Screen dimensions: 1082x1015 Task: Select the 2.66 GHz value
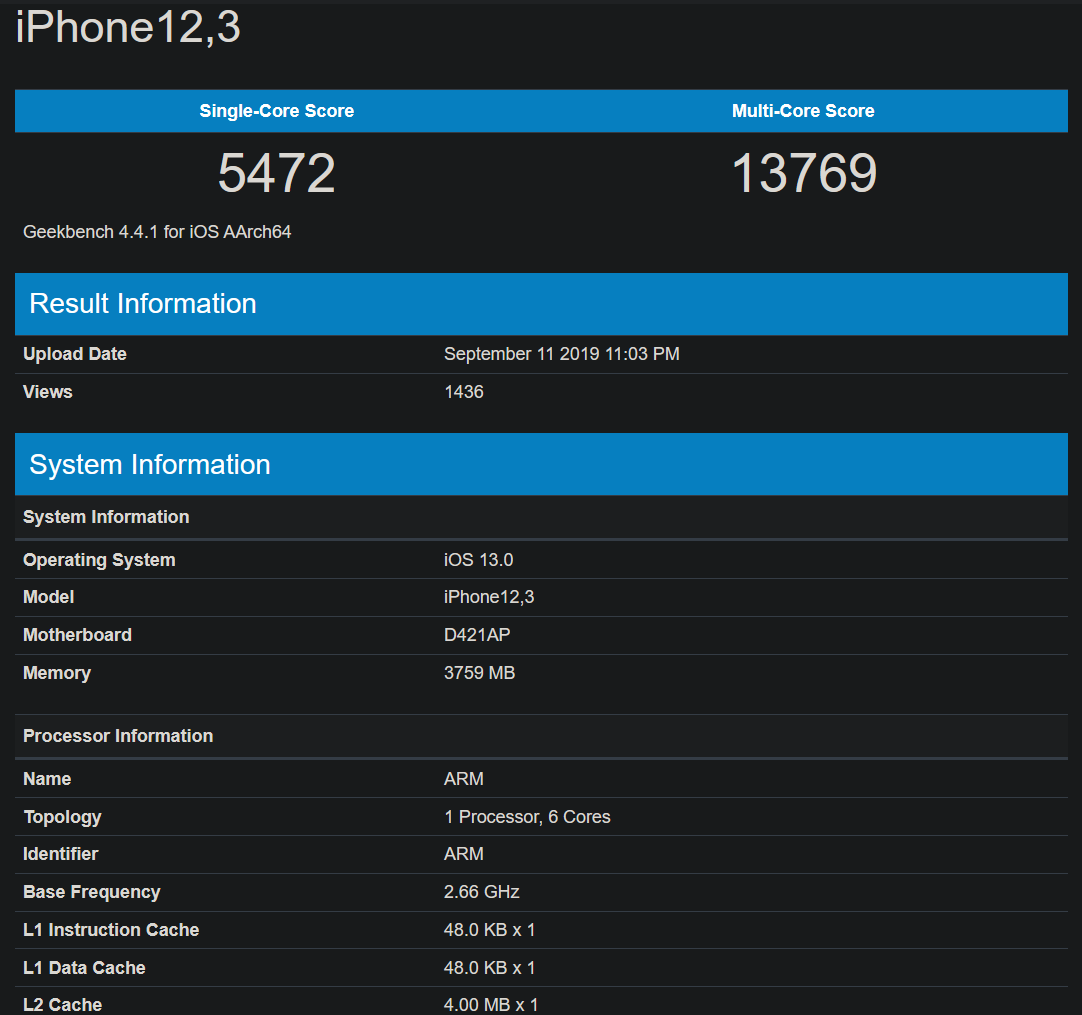482,892
